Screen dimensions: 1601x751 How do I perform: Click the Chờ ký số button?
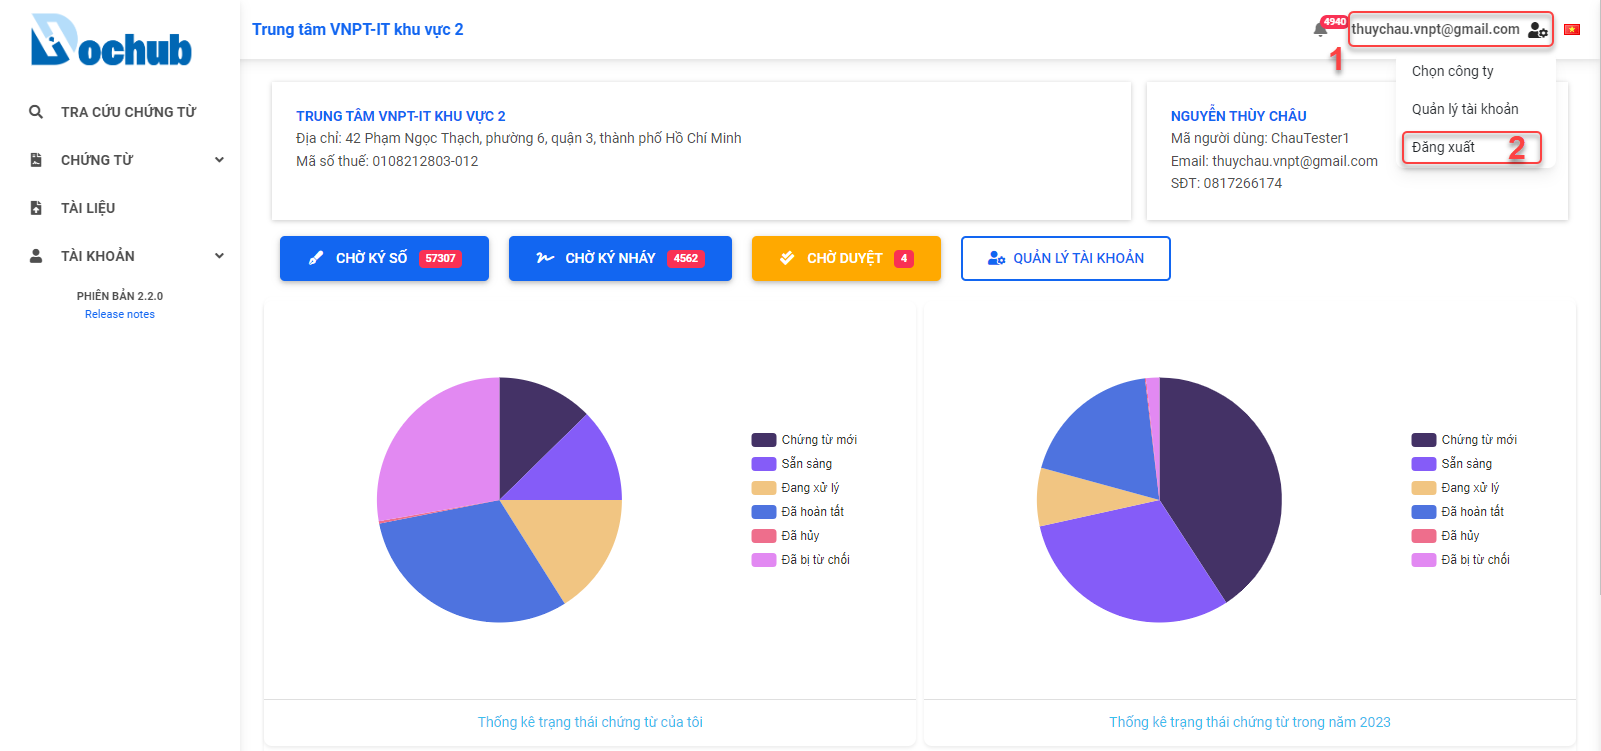(x=384, y=258)
